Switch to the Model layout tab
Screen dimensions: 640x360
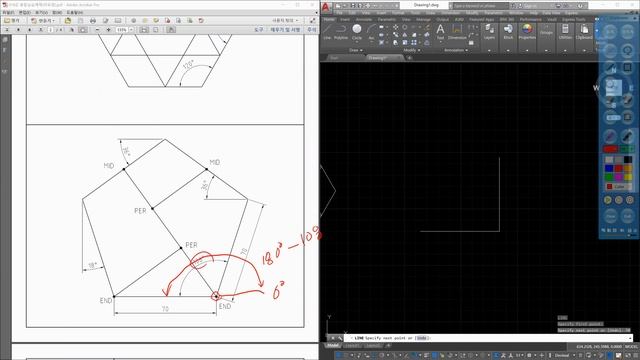click(x=333, y=346)
